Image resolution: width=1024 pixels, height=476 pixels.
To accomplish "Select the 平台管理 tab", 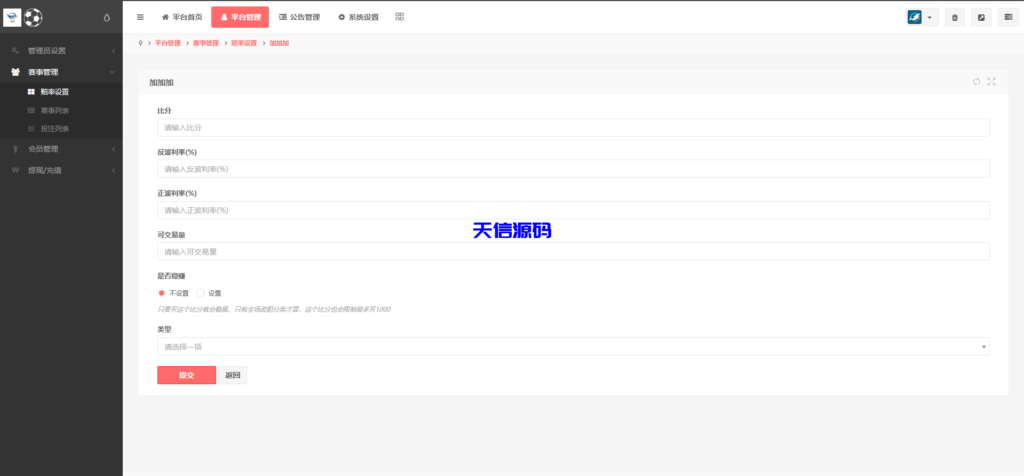I will coord(240,18).
